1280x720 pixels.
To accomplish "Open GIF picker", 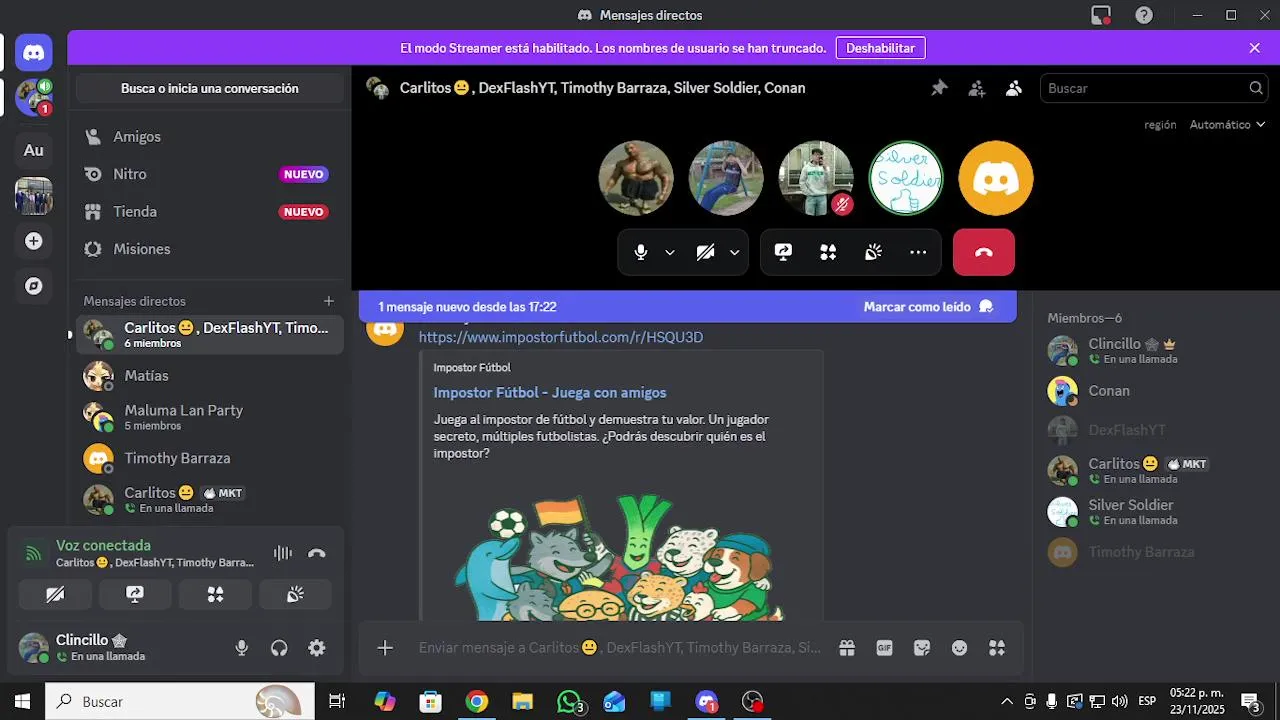I will pyautogui.click(x=884, y=648).
